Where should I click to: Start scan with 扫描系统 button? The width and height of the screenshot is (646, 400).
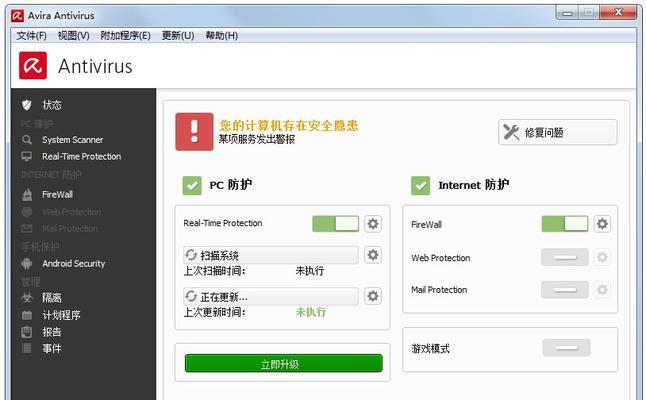[271, 255]
